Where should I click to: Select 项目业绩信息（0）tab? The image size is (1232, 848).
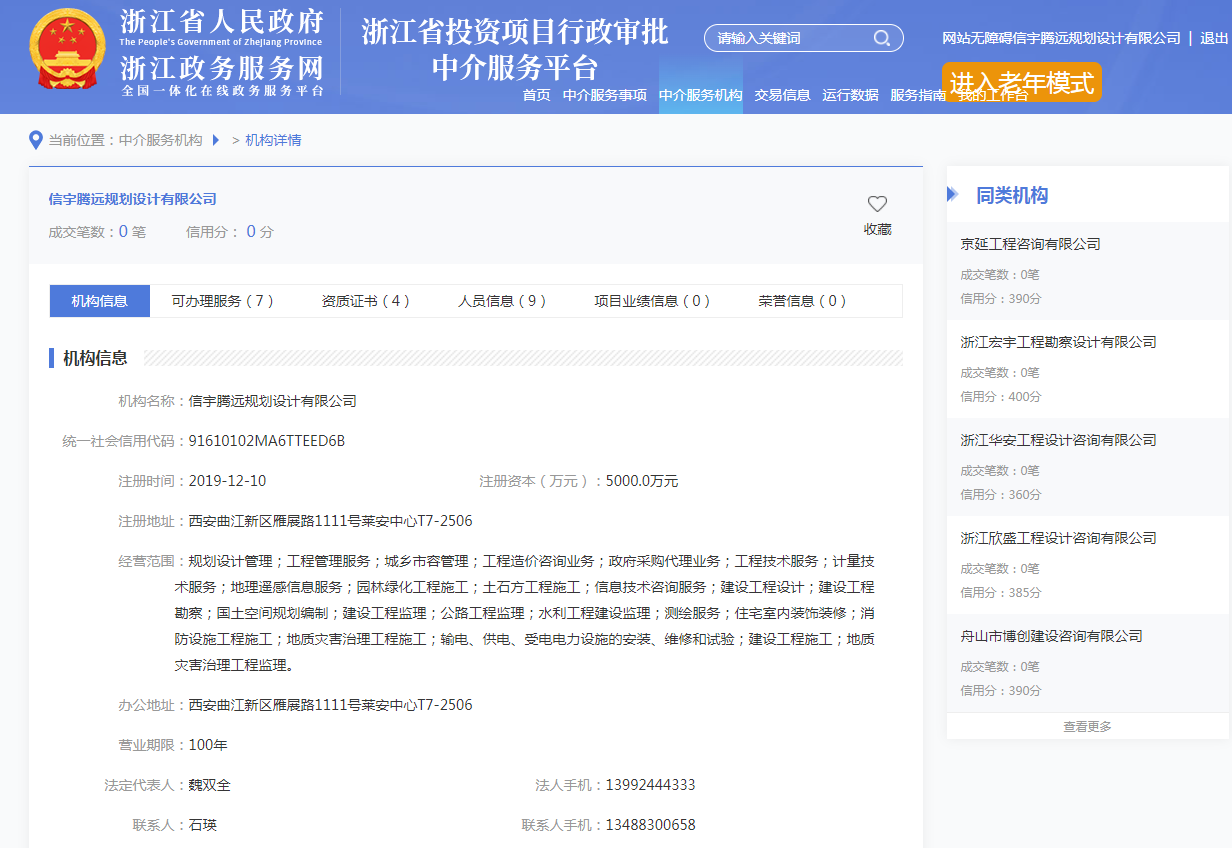tap(651, 301)
